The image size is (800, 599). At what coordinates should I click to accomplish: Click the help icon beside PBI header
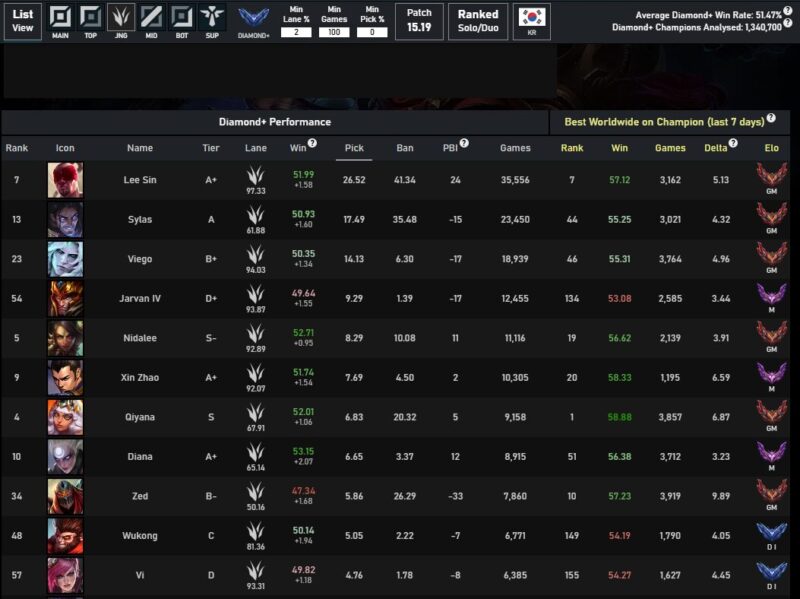pos(464,144)
